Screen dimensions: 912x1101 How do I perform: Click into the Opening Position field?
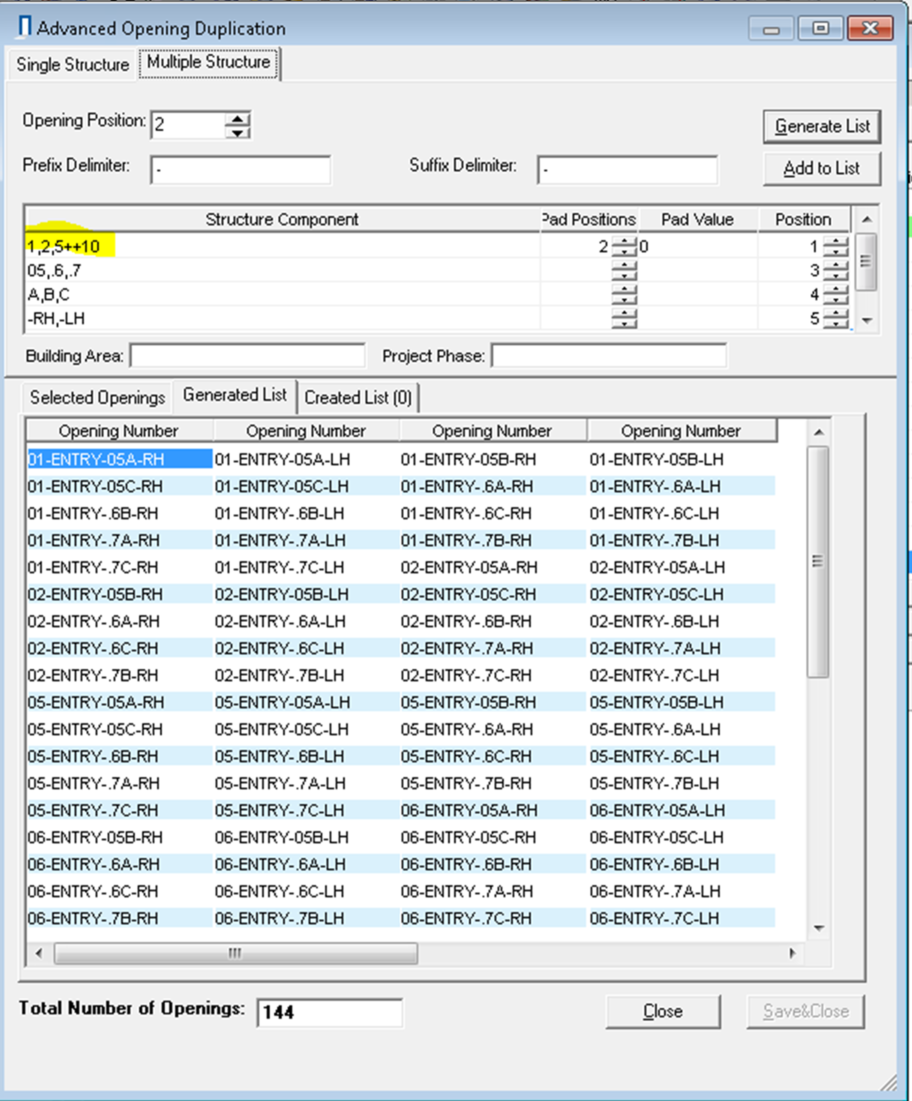pyautogui.click(x=188, y=125)
